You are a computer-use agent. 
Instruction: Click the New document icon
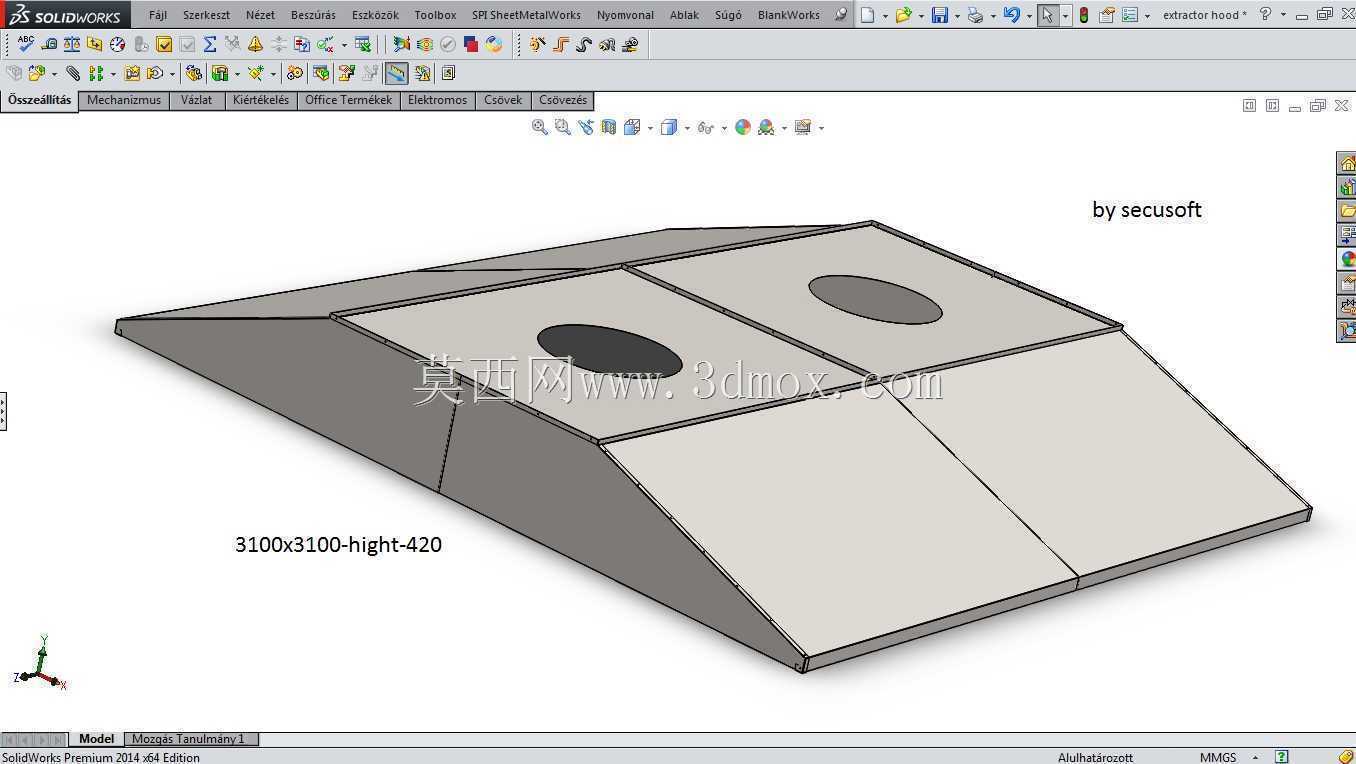click(x=867, y=15)
